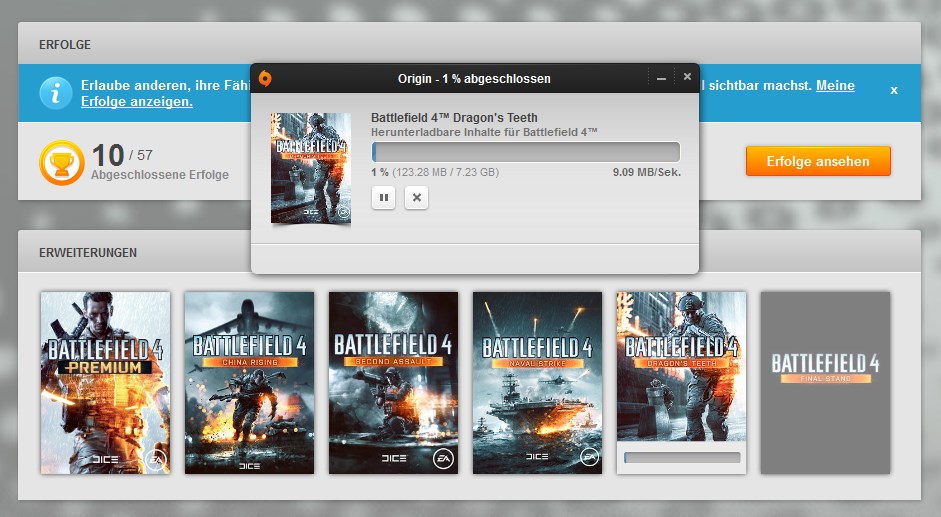Click the Erweiterungen section header
The height and width of the screenshot is (517, 941).
[88, 253]
